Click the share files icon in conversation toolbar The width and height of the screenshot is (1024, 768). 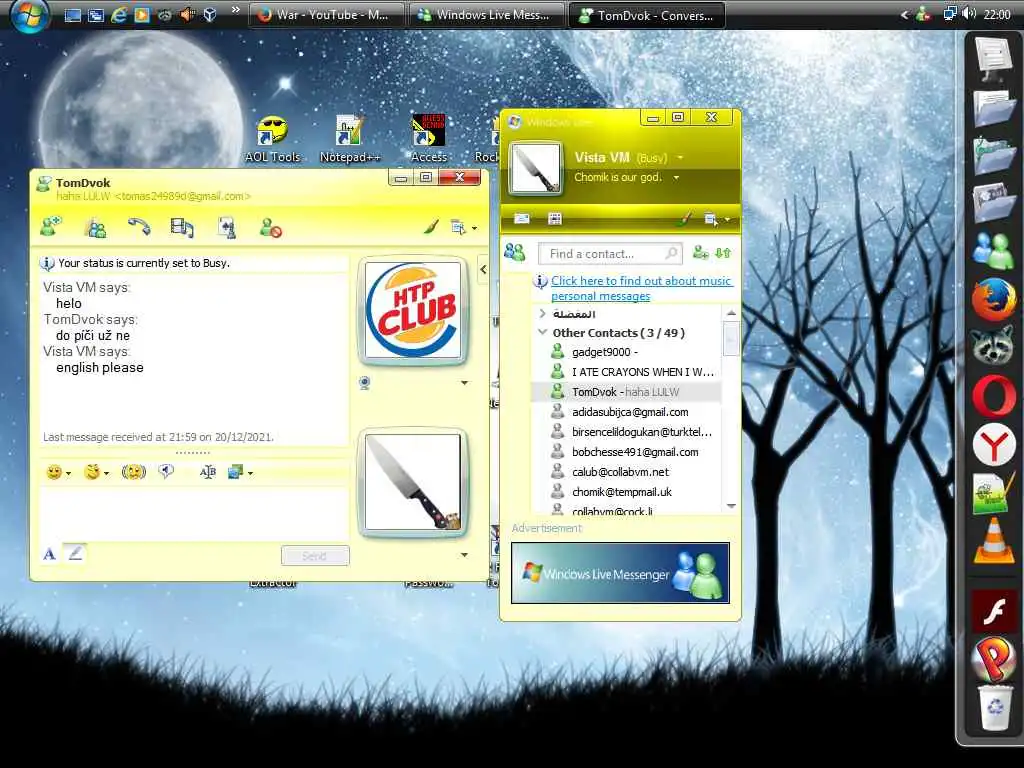click(x=226, y=227)
